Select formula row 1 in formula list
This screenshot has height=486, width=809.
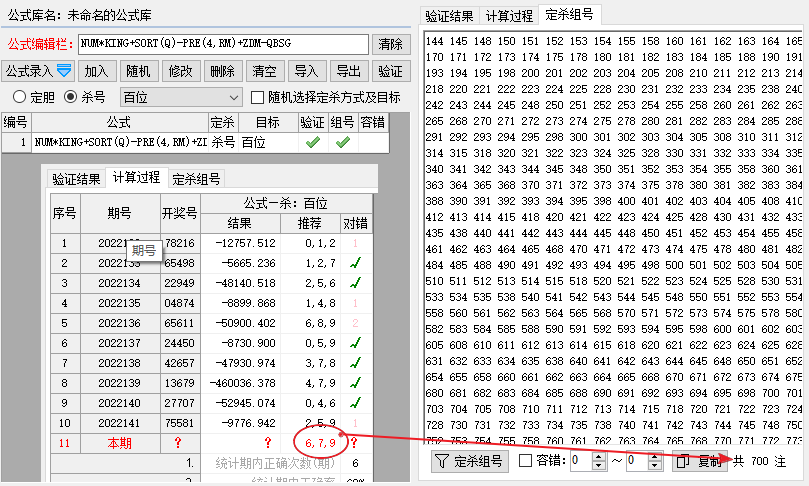pyautogui.click(x=195, y=142)
